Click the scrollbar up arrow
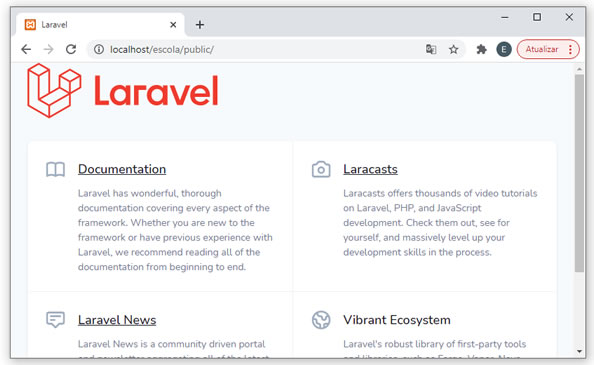Screen dimensions: 594x365 [579, 69]
